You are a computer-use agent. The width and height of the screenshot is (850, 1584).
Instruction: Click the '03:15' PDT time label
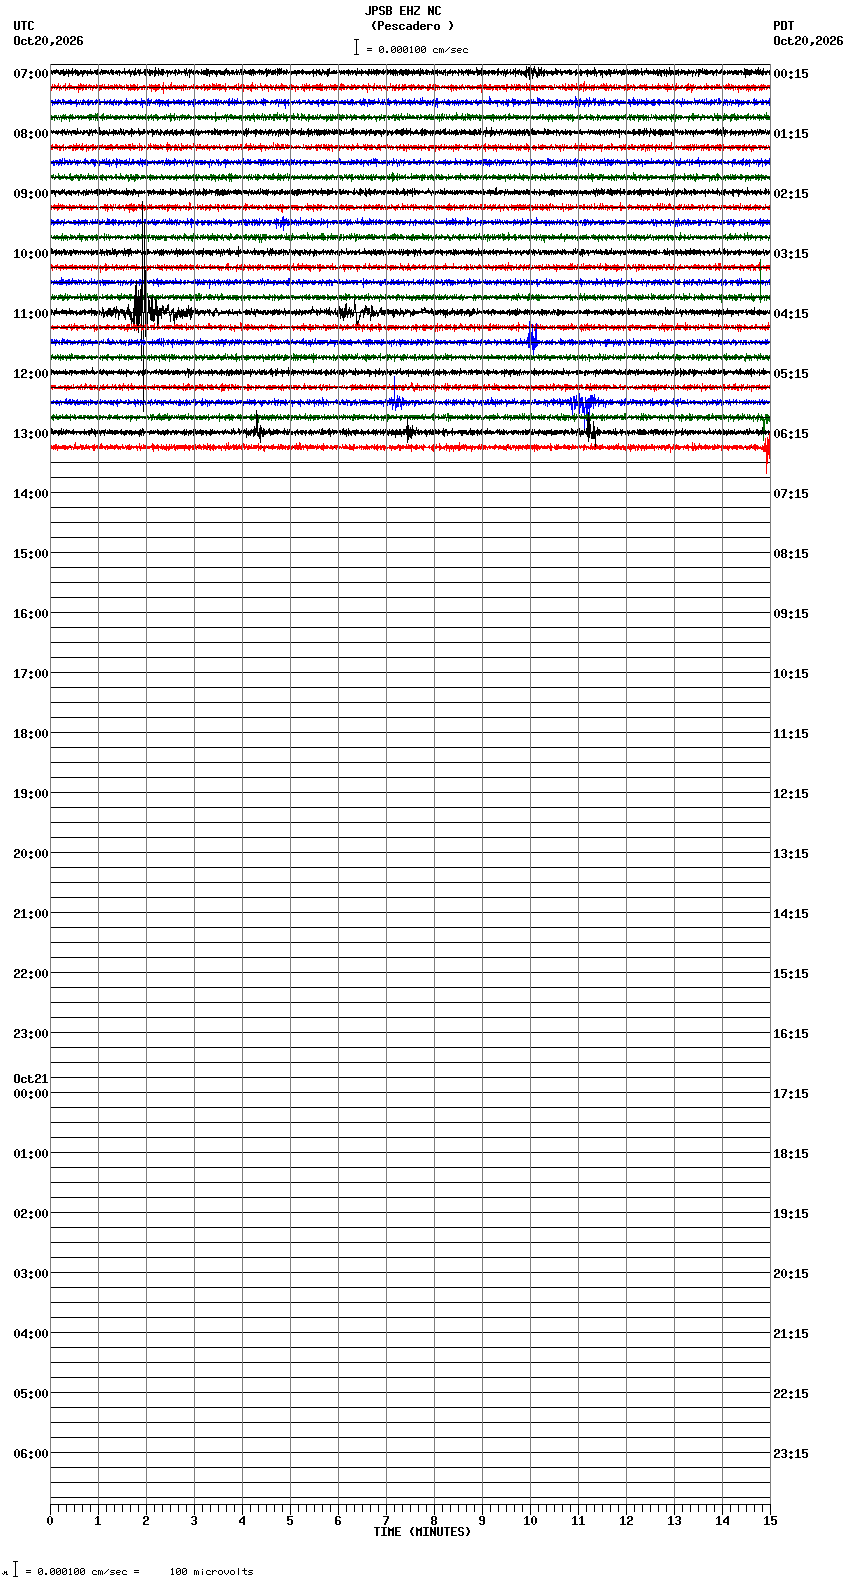click(791, 254)
